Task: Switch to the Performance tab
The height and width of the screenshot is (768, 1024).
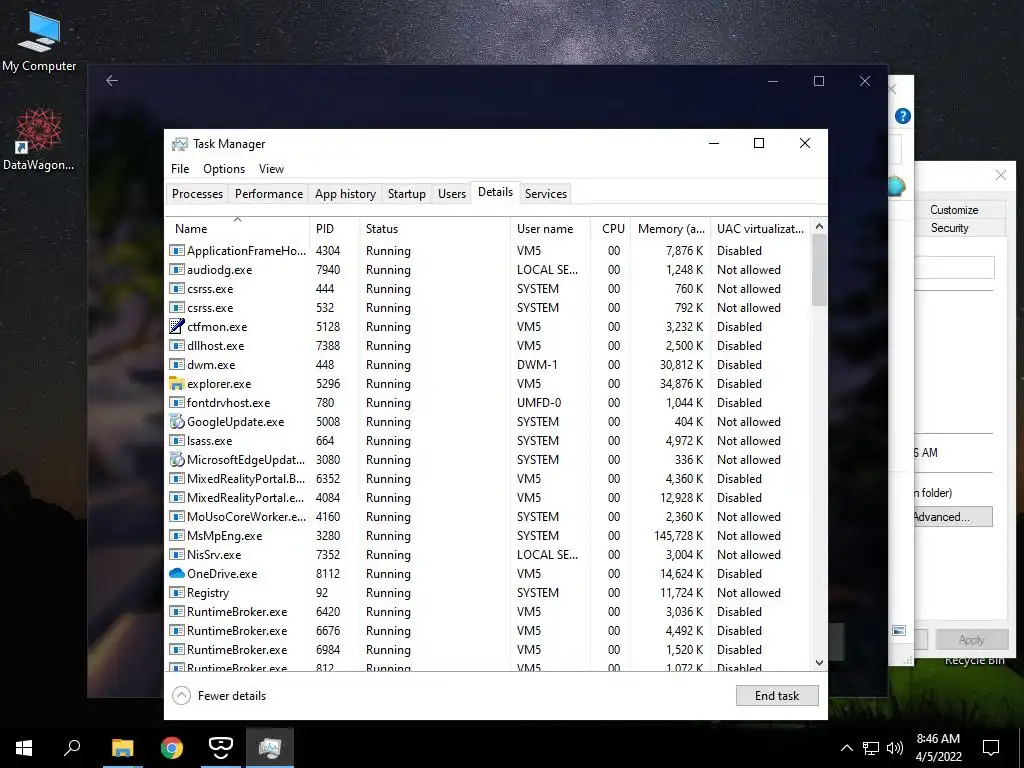Action: point(269,193)
